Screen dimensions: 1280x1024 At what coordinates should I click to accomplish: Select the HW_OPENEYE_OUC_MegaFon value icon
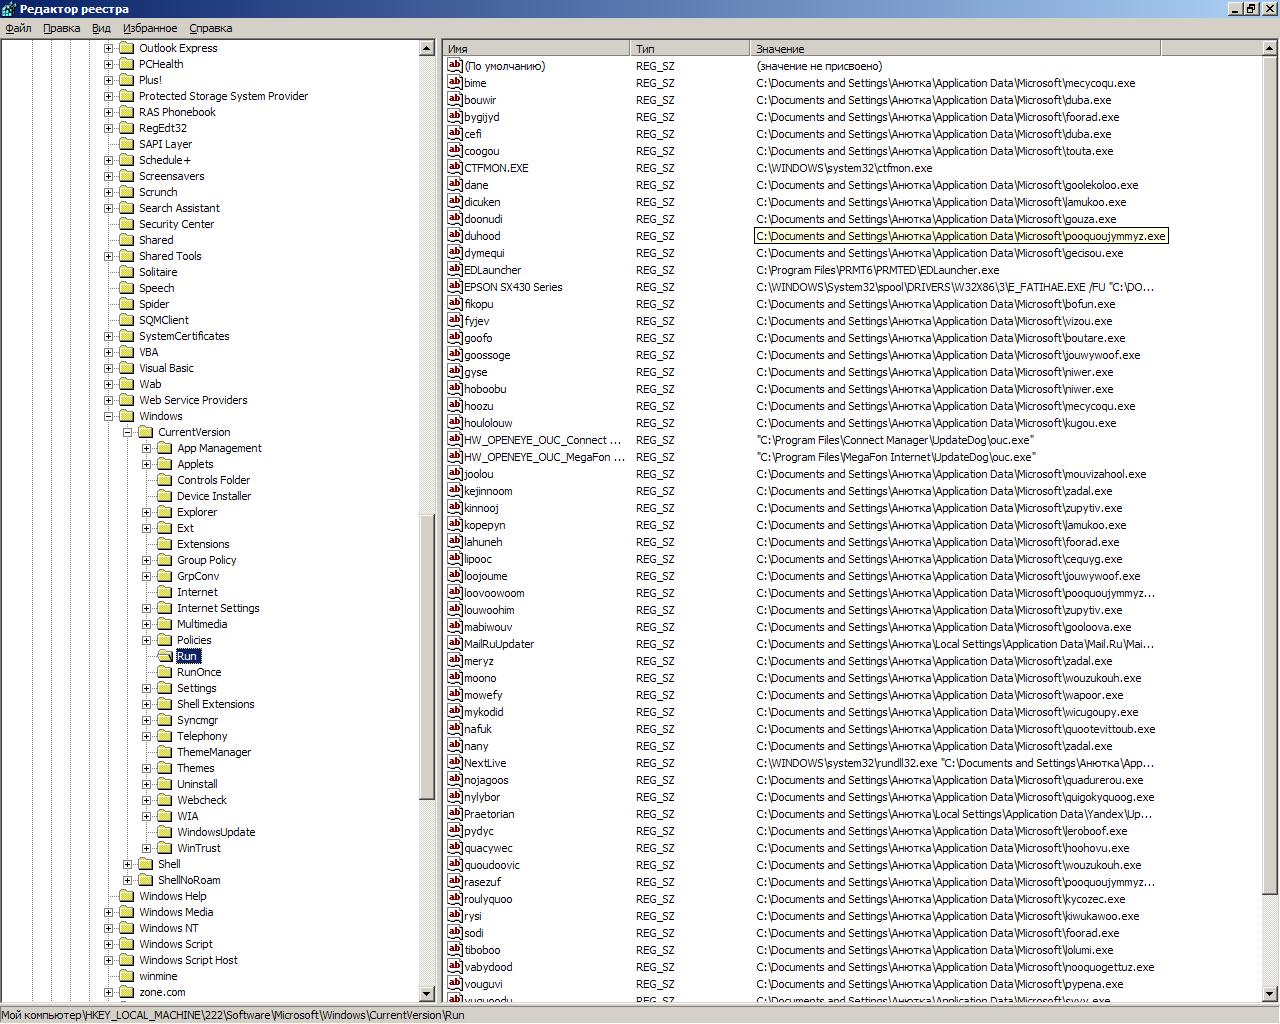click(455, 457)
